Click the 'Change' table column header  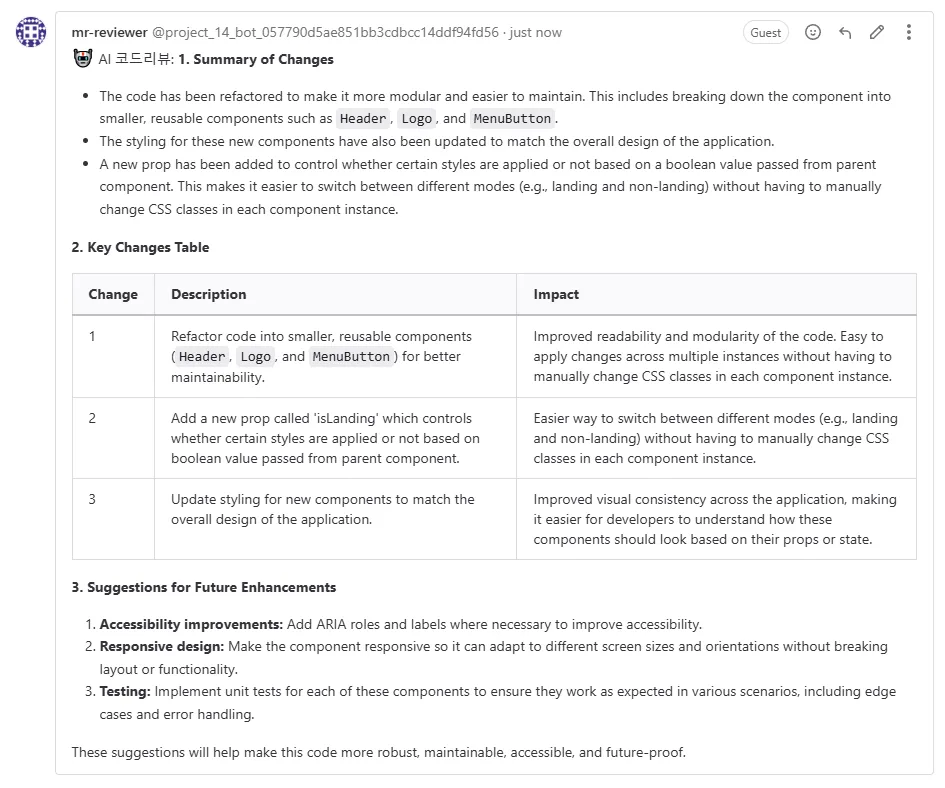point(113,294)
